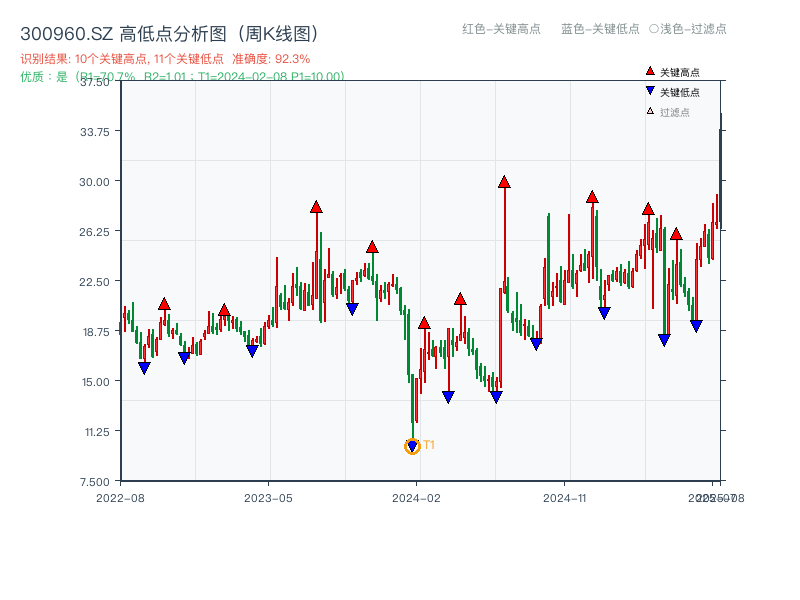
Task: Click the 30.00 y-axis label
Action: 94,182
